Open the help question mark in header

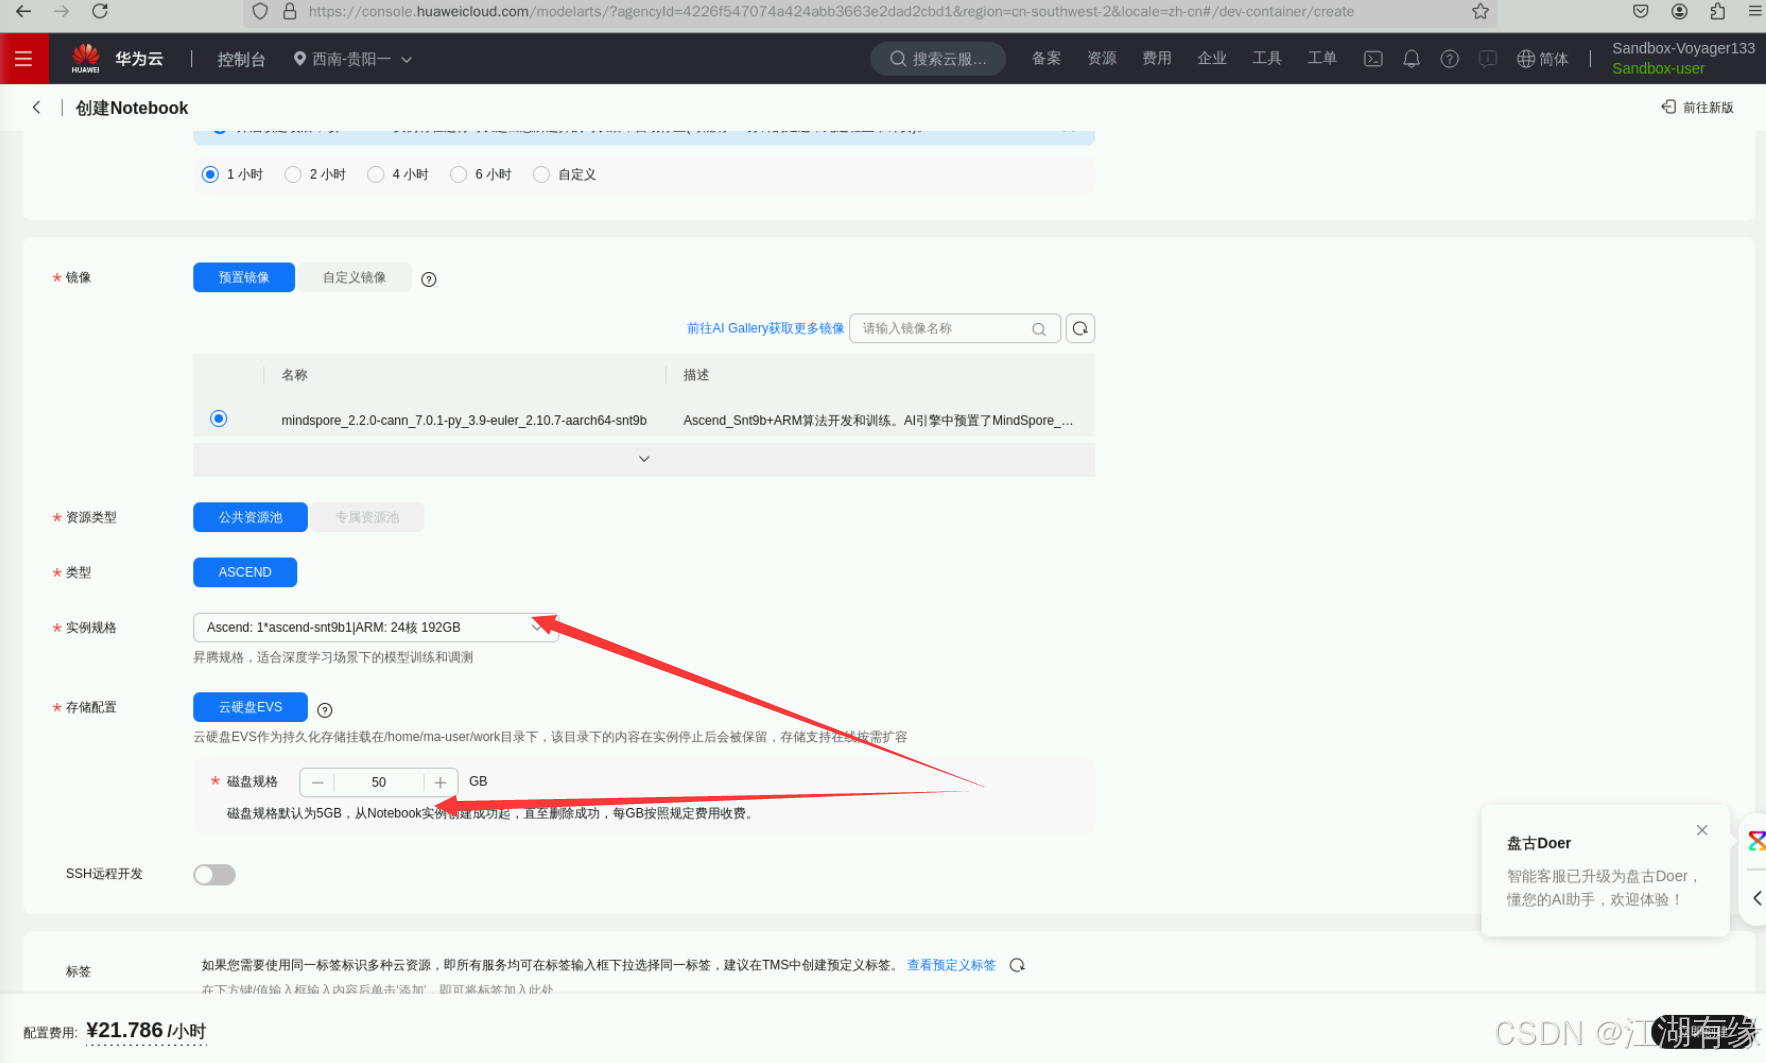tap(1449, 59)
